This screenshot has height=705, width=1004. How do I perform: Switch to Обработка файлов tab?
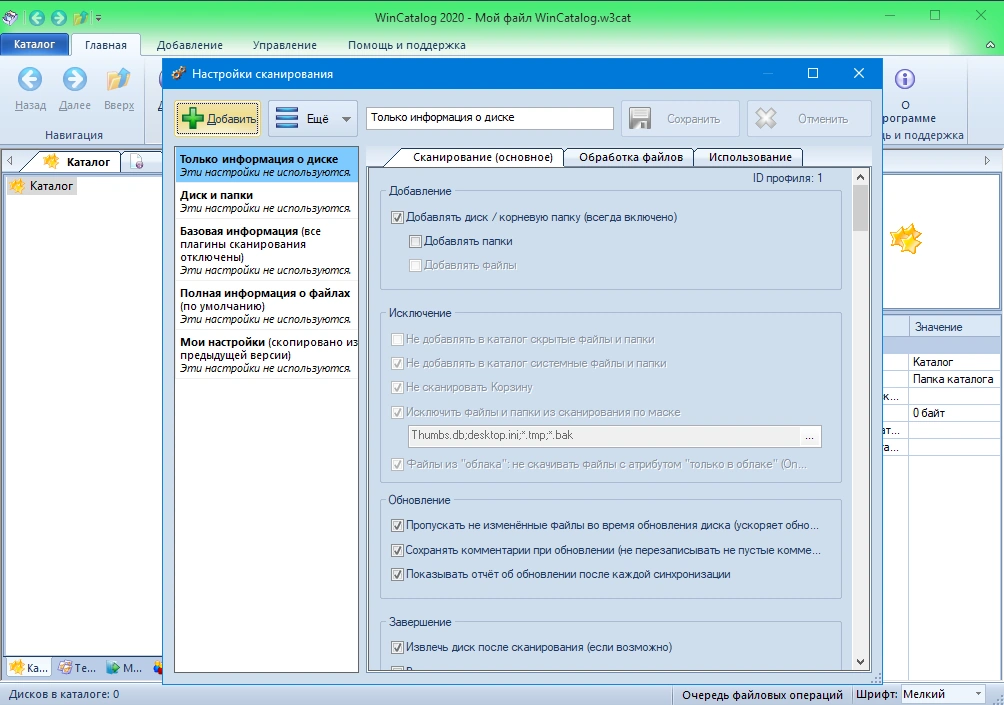631,157
